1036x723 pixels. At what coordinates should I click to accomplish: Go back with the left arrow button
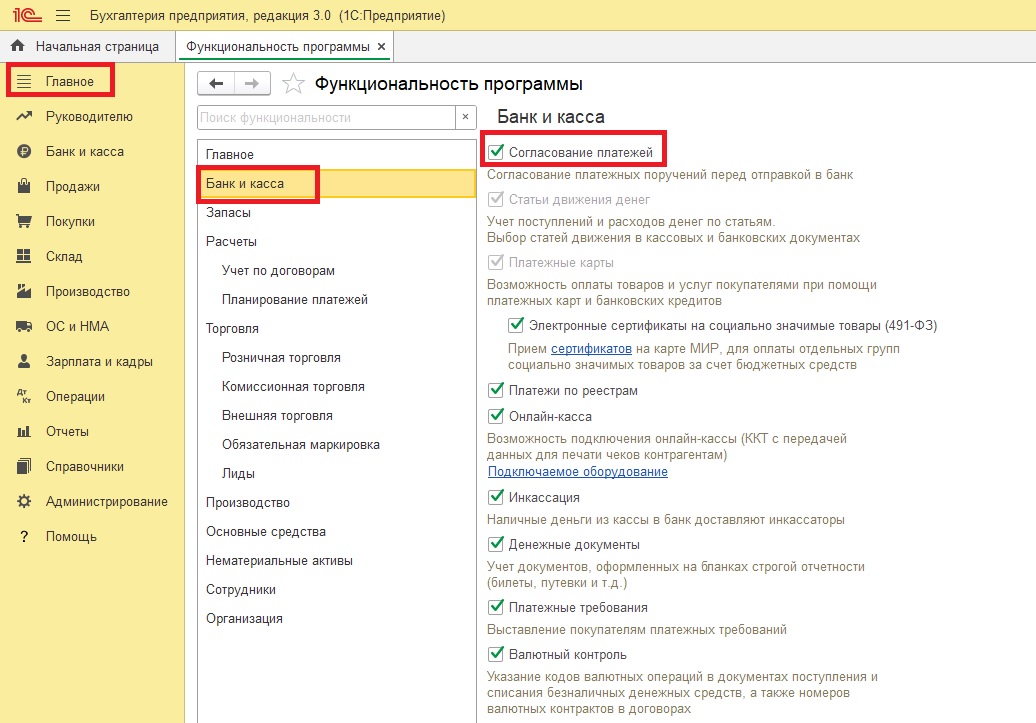click(215, 83)
